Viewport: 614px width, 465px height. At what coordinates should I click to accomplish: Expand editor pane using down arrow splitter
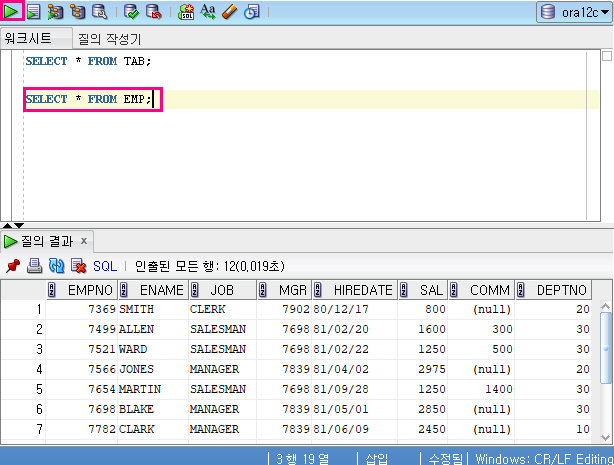19,225
